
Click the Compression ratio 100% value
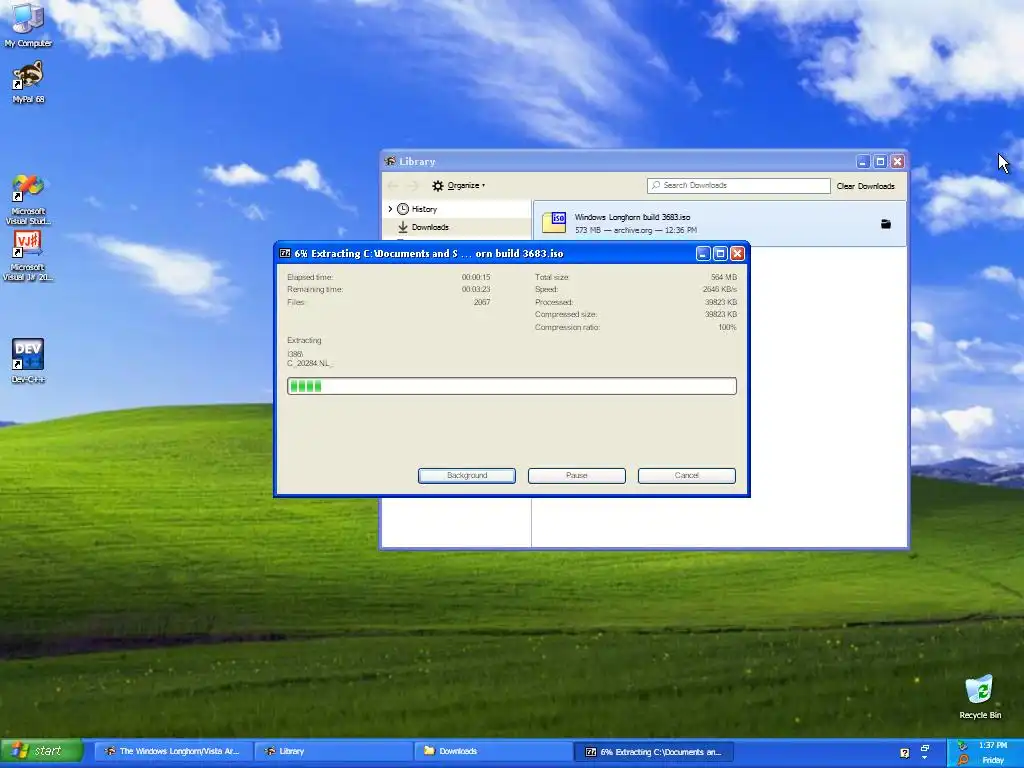point(728,327)
